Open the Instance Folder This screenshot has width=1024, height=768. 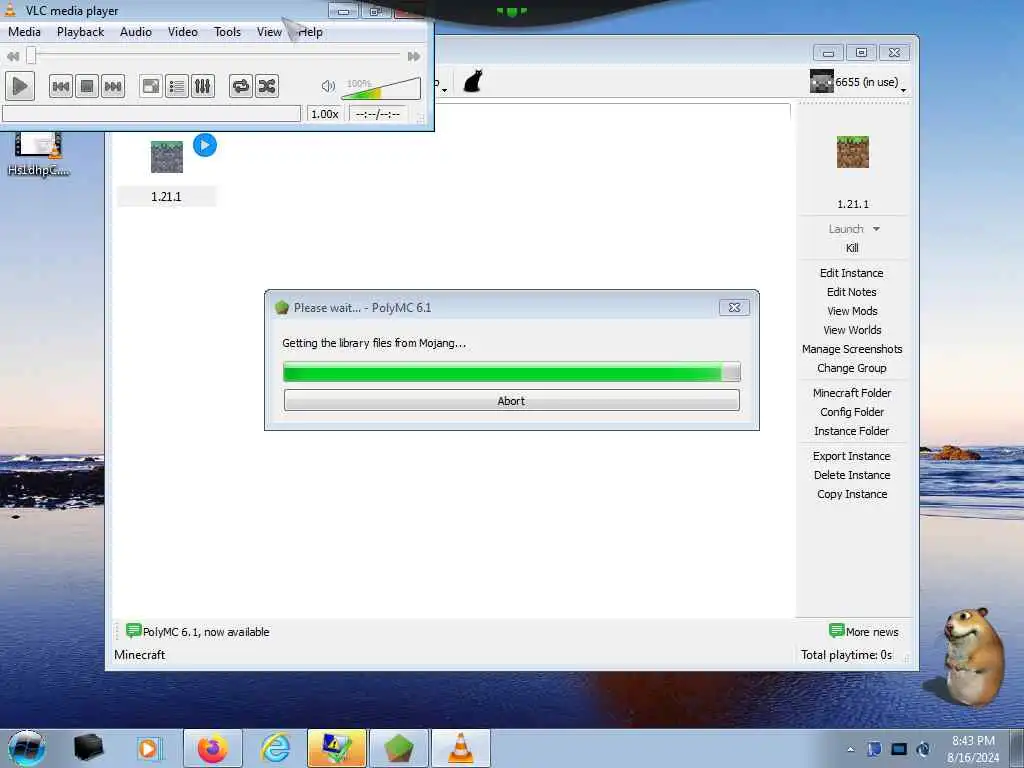(852, 430)
